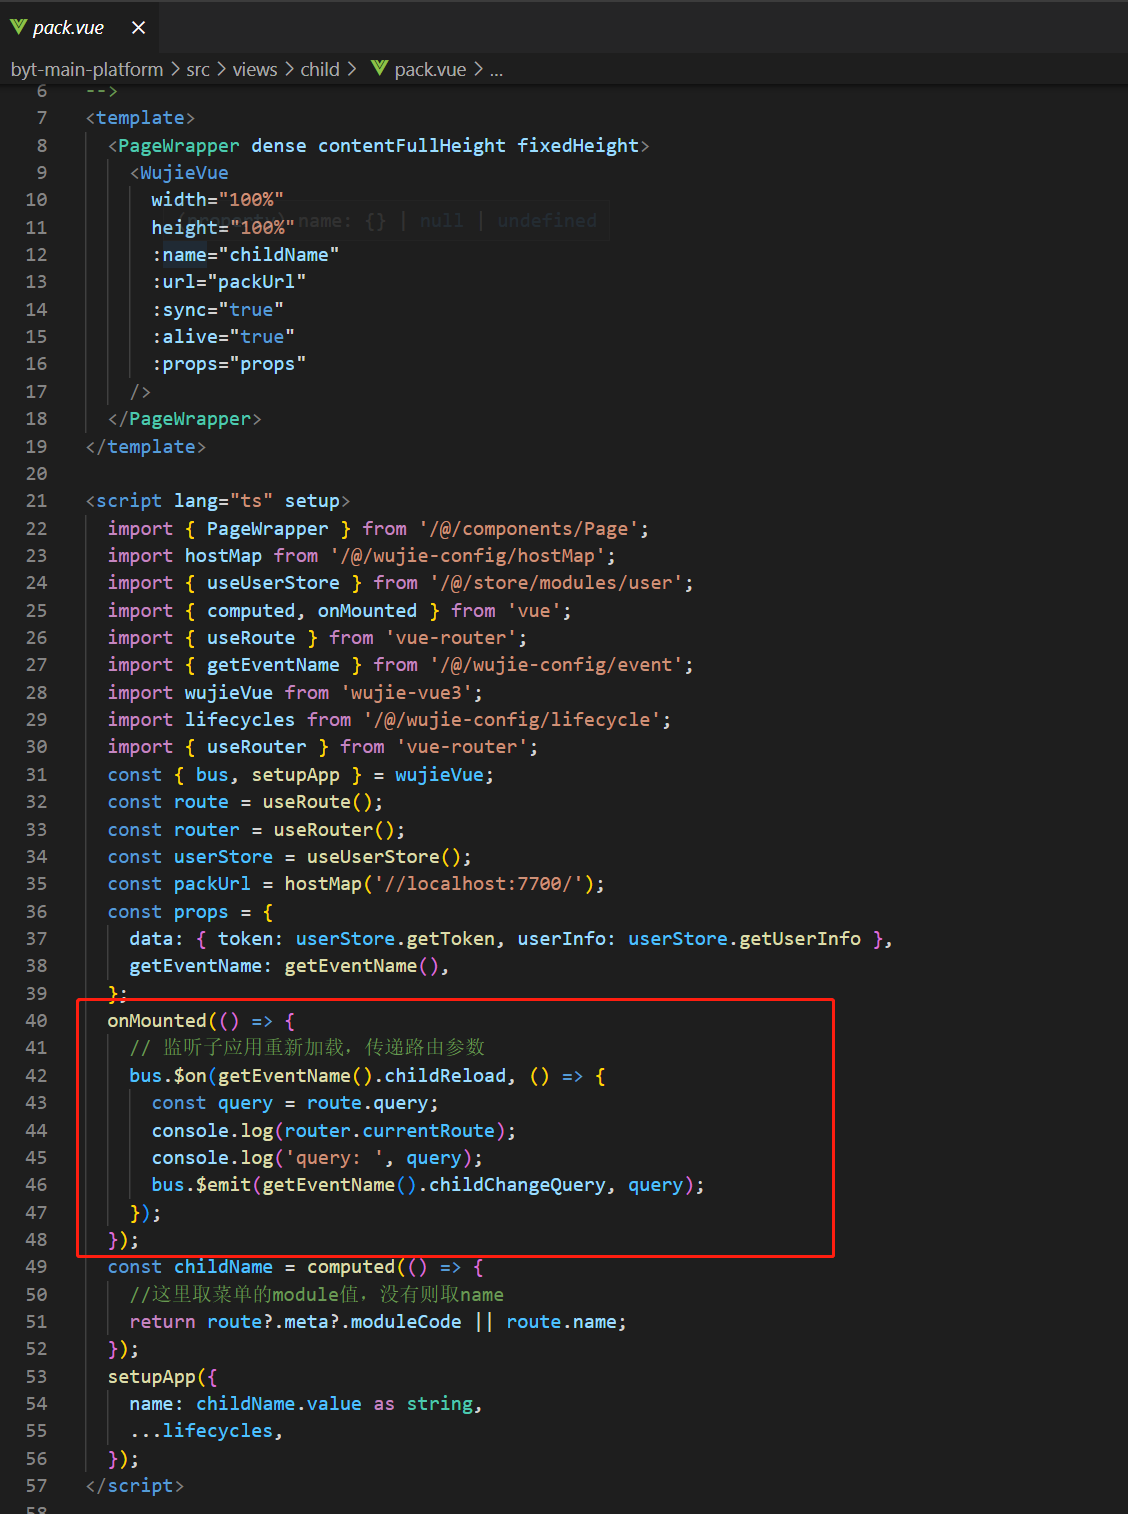
Task: Close the pack.vue editor tab
Action: coord(137,27)
